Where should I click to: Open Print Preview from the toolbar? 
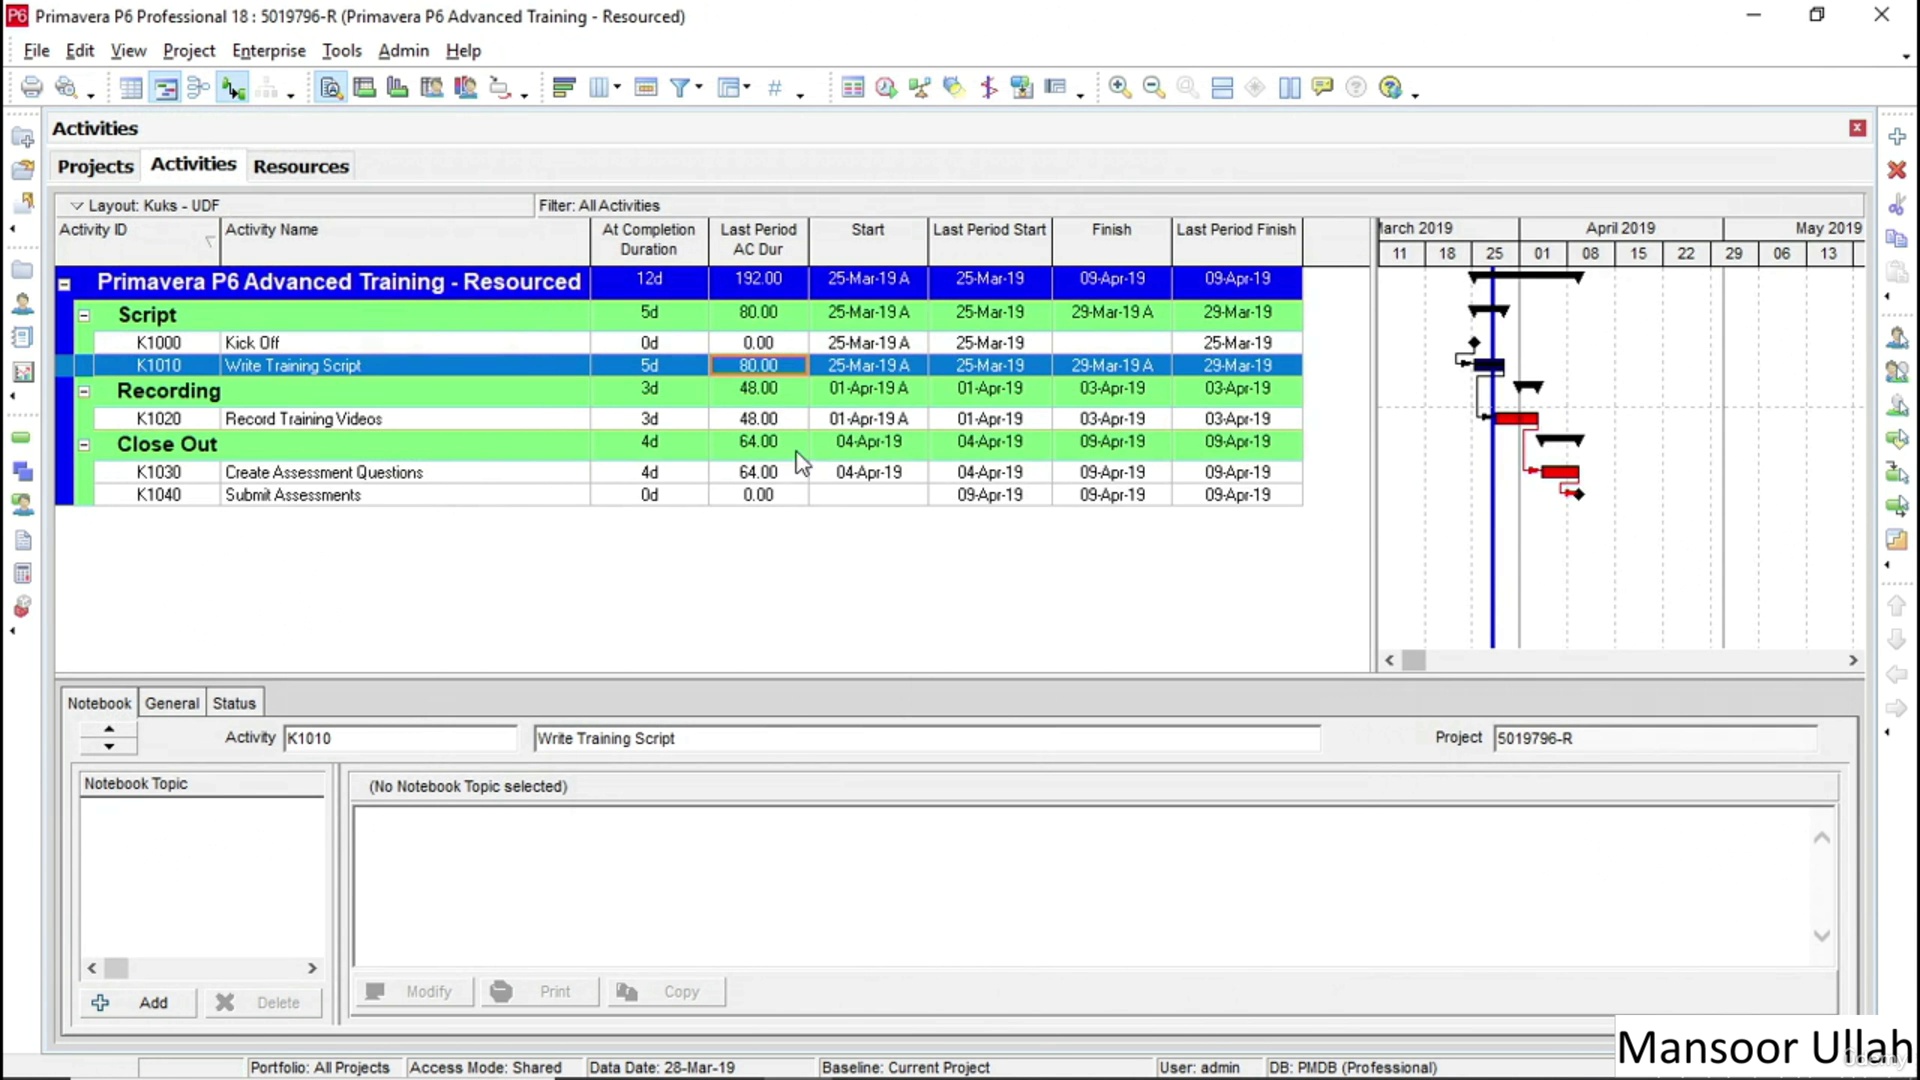point(66,88)
